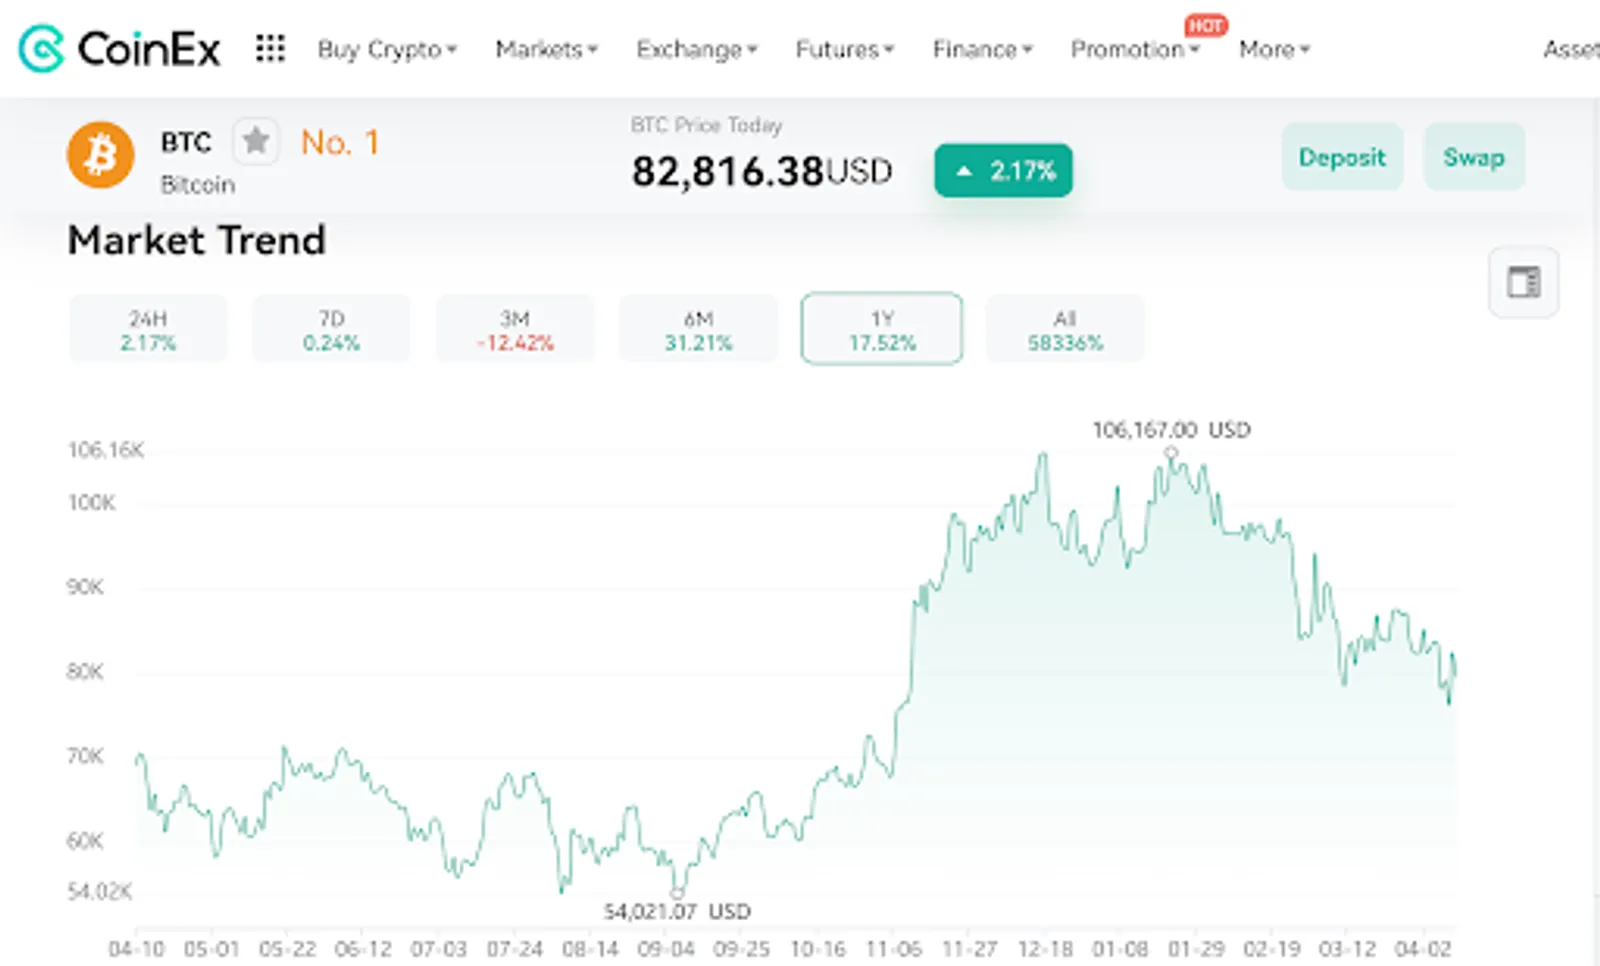Click the Deposit button
The image size is (1600, 966).
point(1342,157)
